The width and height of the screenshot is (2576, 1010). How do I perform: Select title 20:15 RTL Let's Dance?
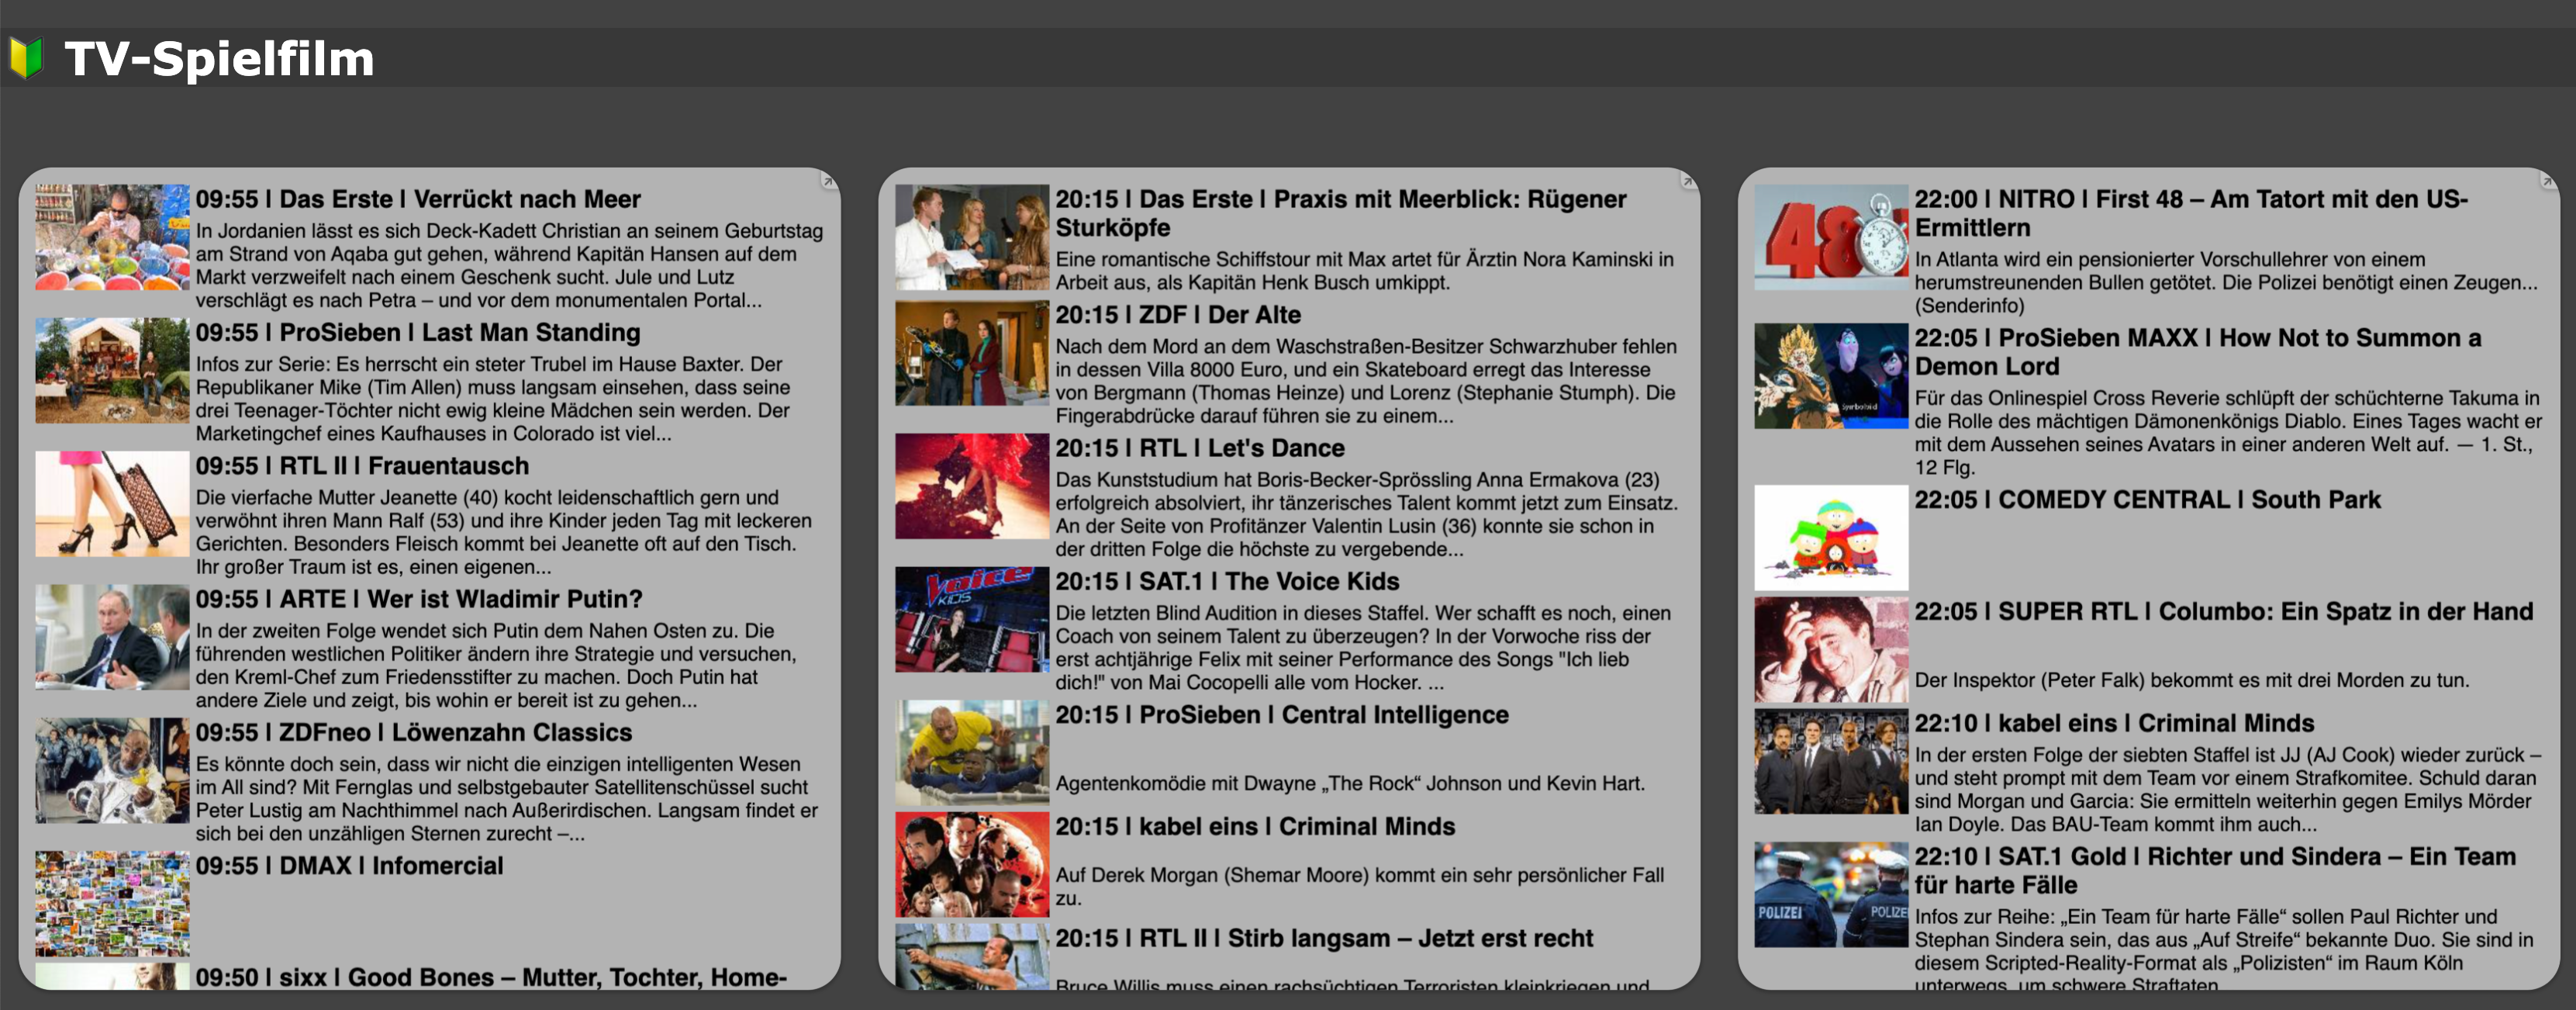click(1200, 447)
